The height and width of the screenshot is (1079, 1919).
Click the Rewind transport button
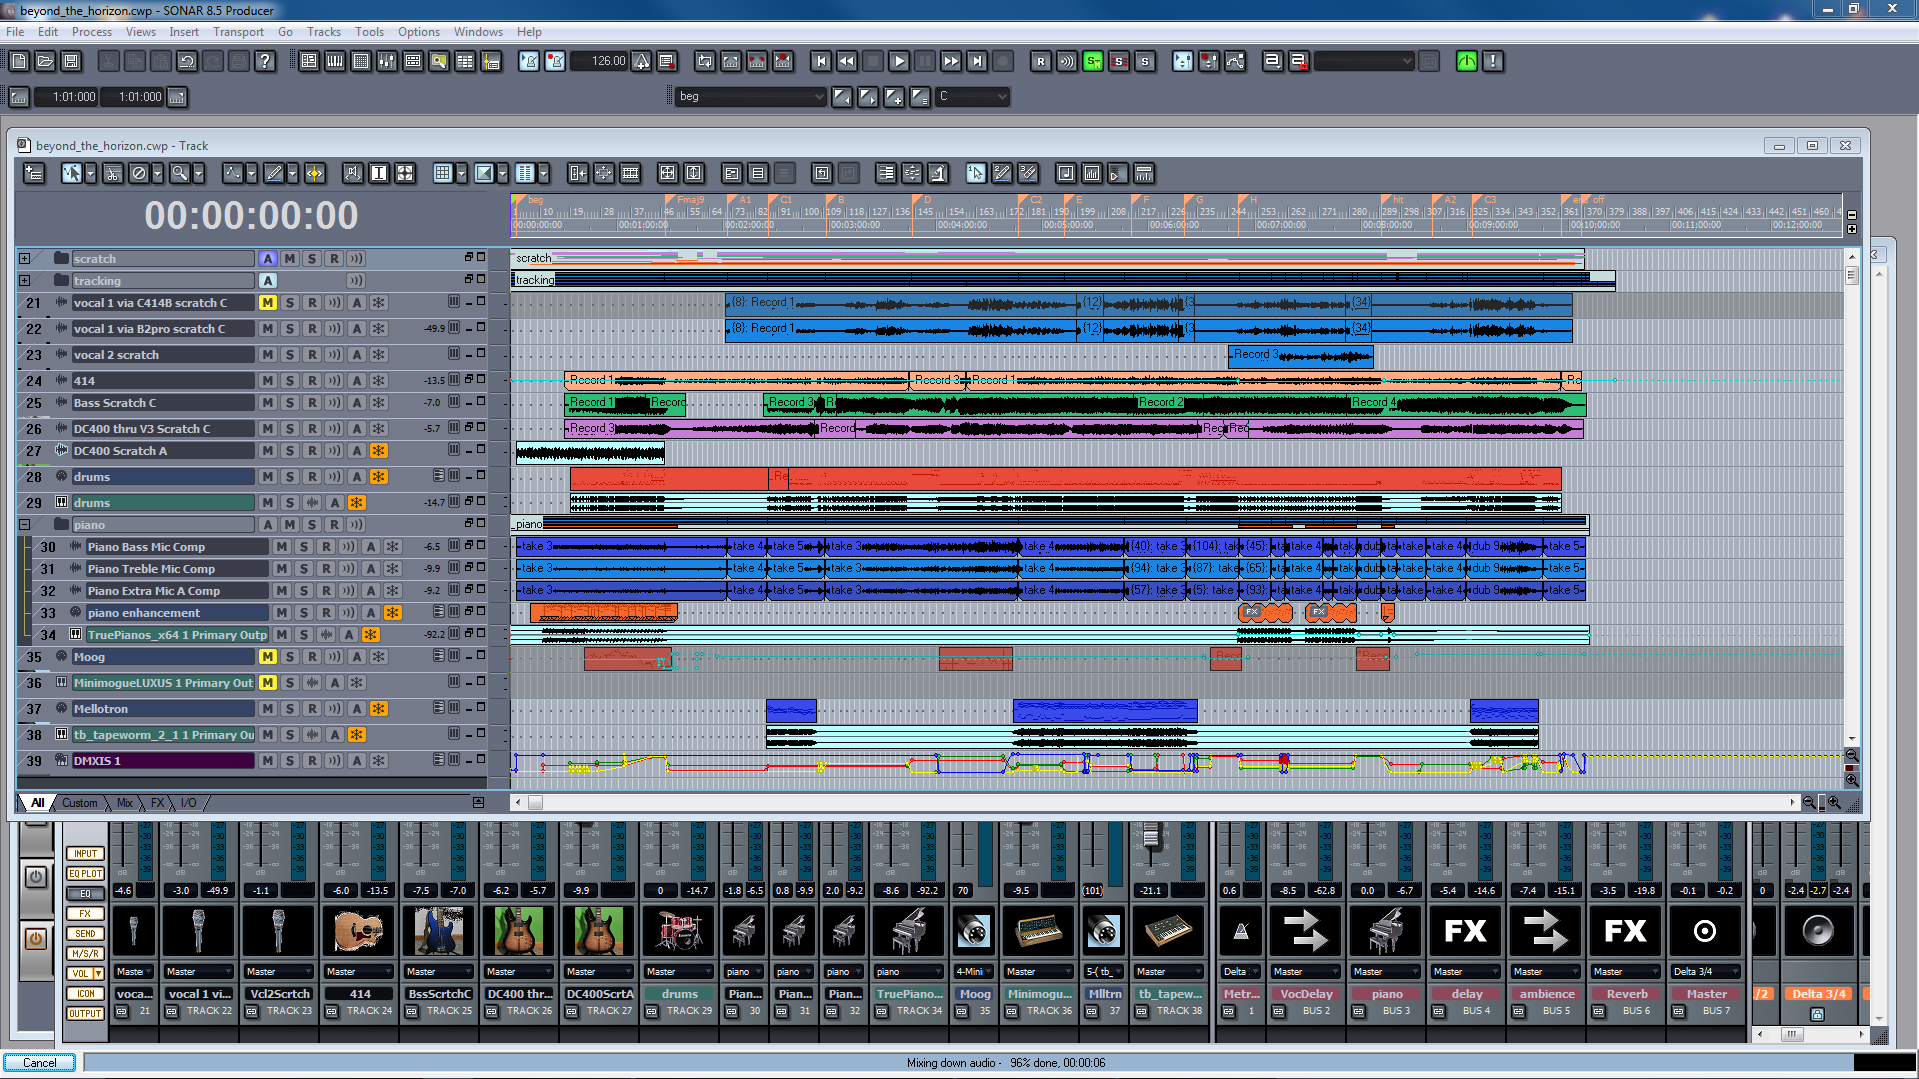coord(846,62)
